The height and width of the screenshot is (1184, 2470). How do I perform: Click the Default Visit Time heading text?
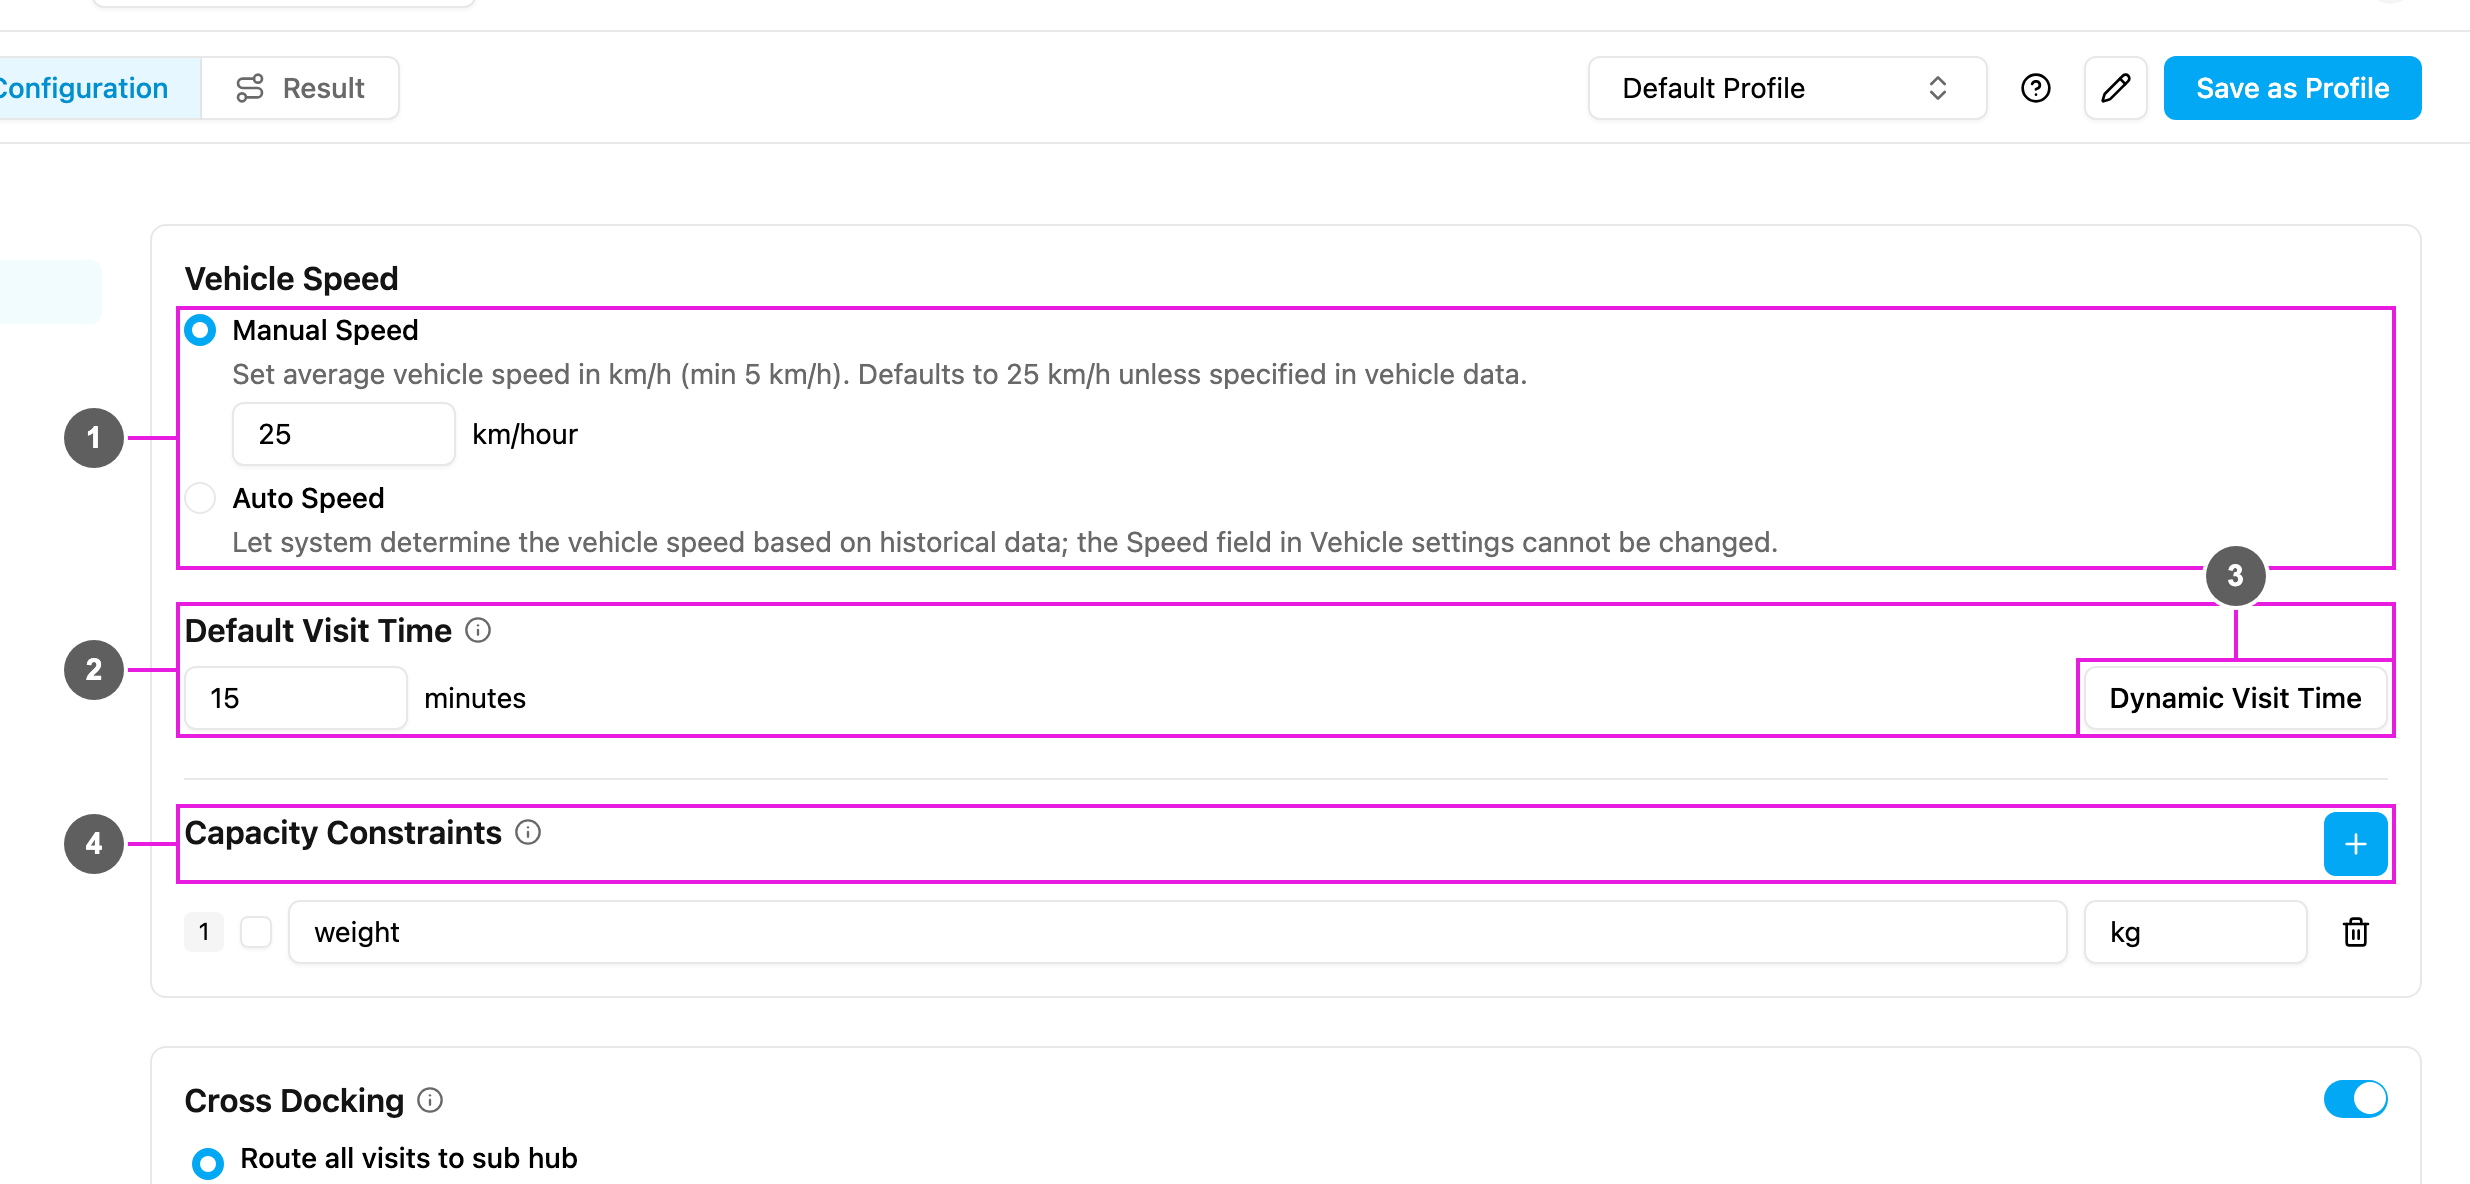coord(318,630)
